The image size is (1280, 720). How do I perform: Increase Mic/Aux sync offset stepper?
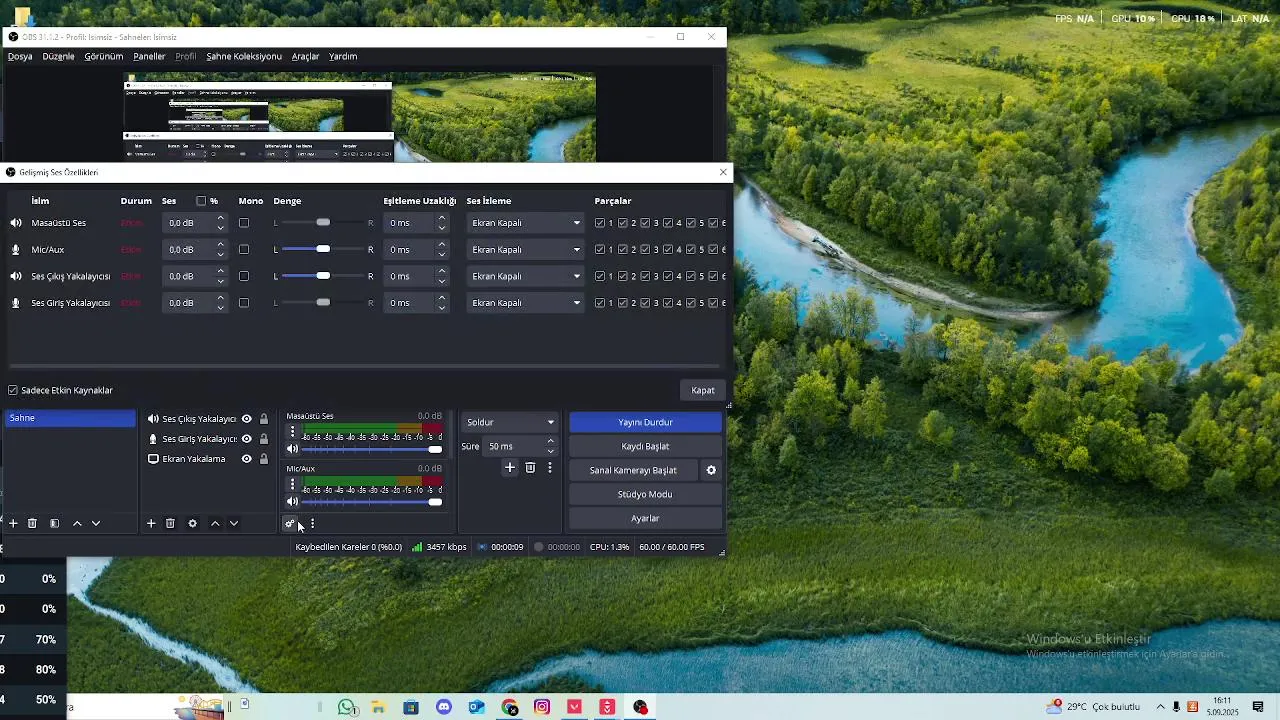click(x=441, y=245)
